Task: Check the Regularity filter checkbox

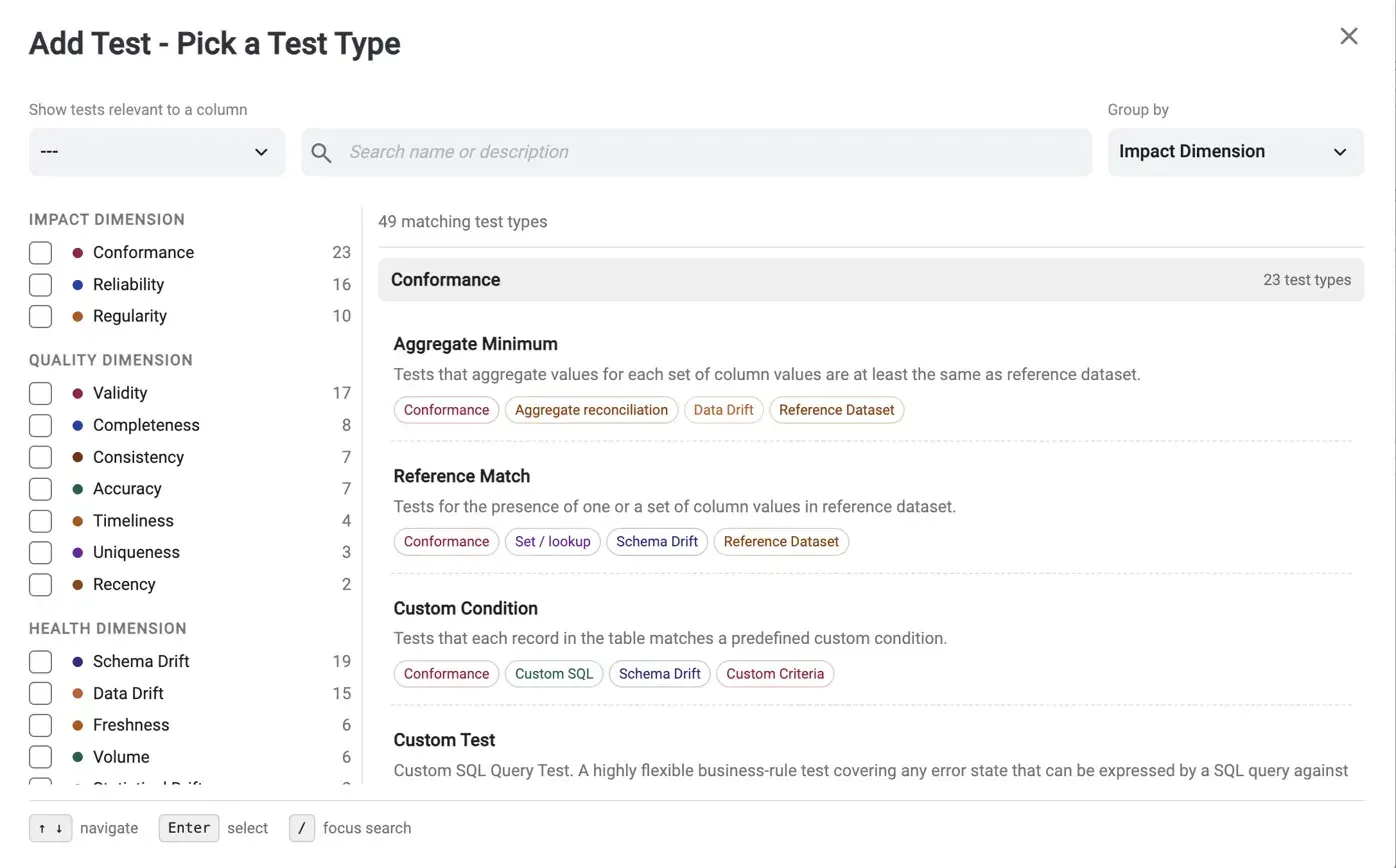Action: [x=40, y=316]
